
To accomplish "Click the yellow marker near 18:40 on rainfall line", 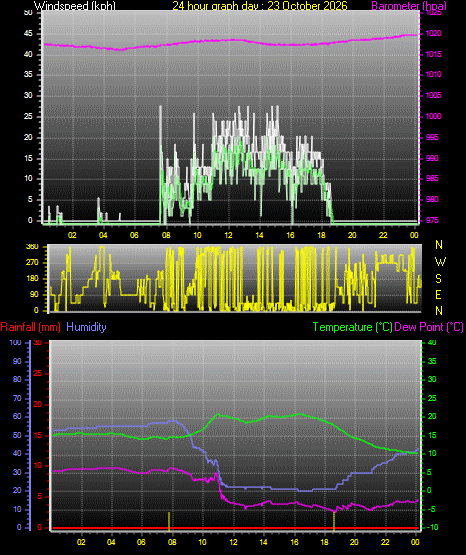I will pyautogui.click(x=334, y=521).
